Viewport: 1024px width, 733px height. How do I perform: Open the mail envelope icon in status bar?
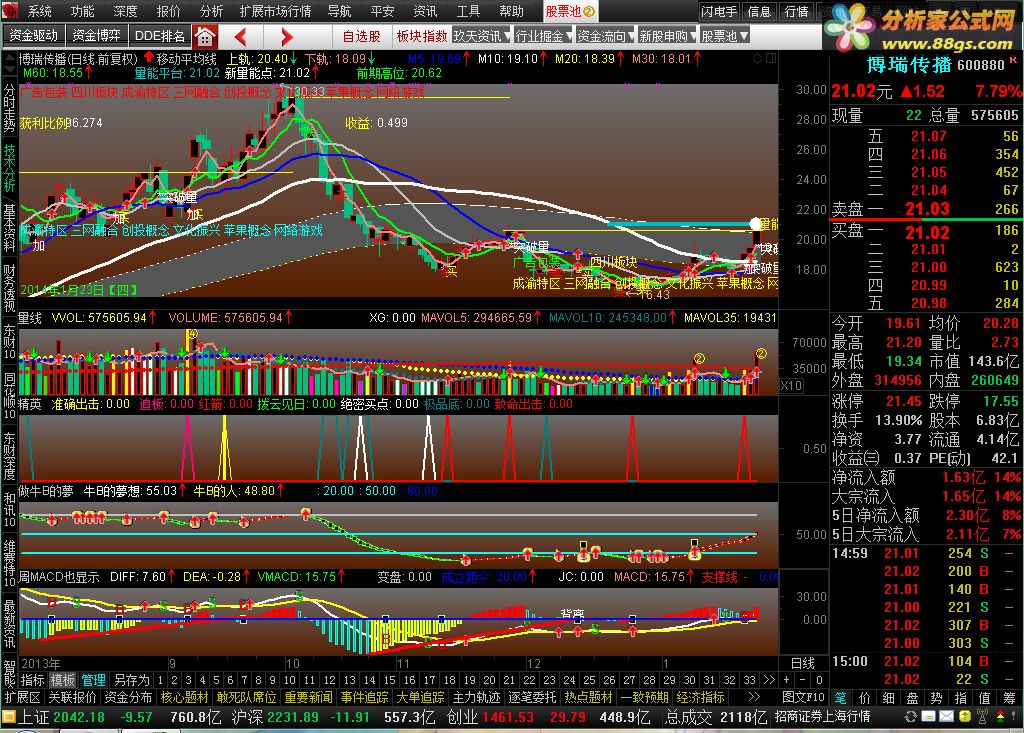[x=946, y=717]
